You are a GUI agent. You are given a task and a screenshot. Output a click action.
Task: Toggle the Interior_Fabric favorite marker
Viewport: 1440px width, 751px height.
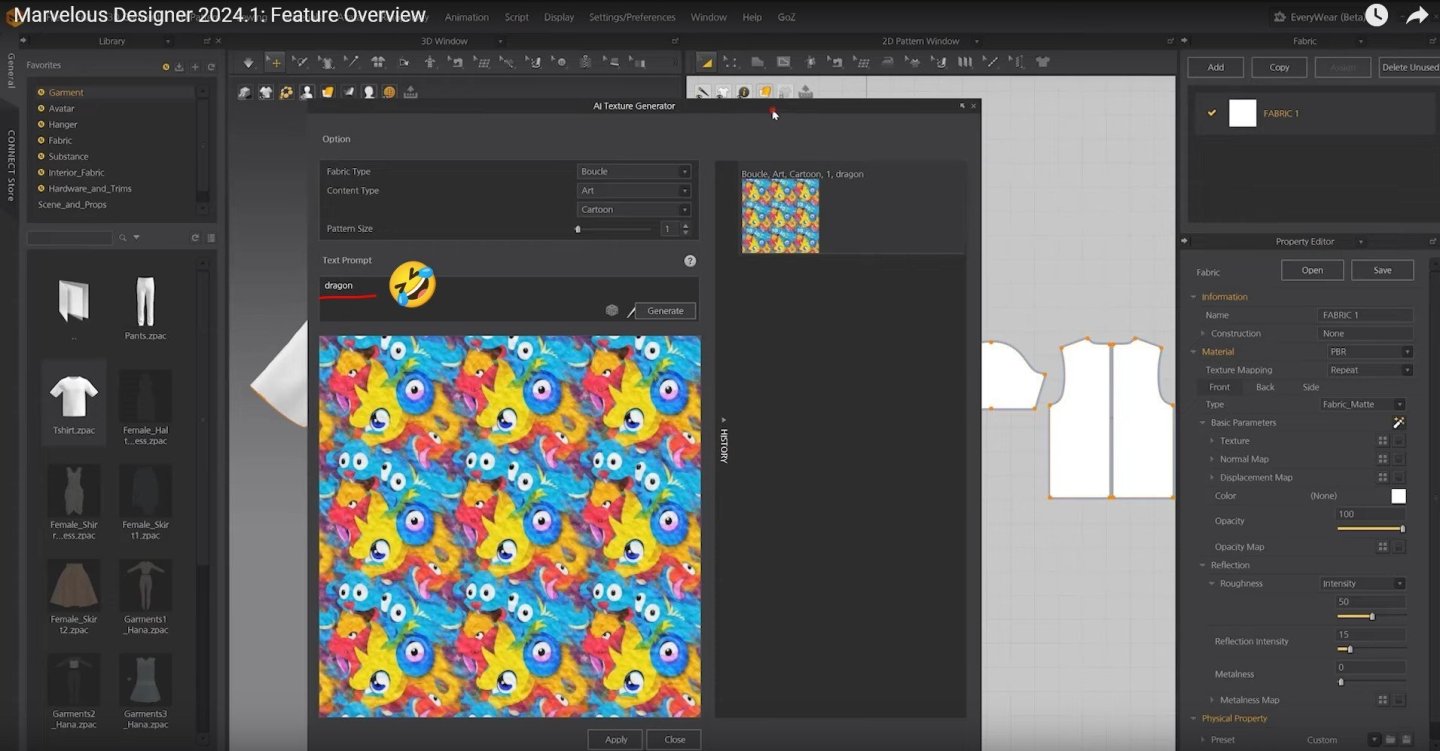[41, 172]
